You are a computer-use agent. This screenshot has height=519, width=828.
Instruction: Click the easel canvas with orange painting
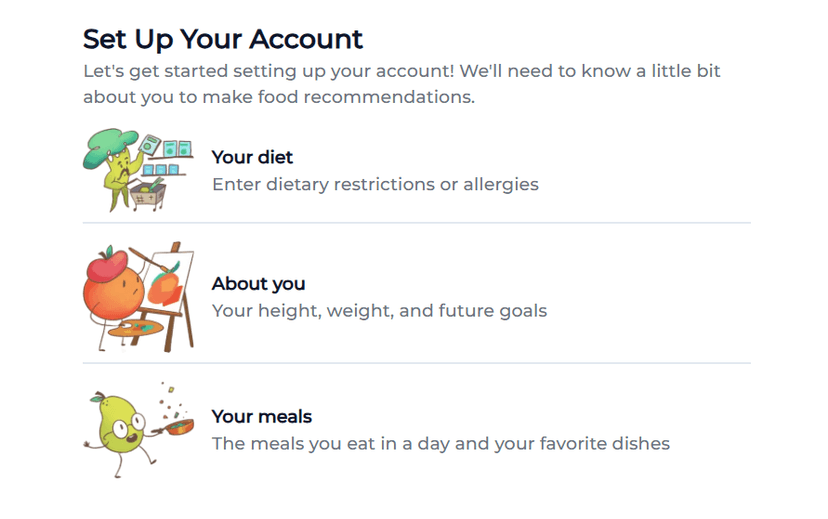tap(163, 285)
